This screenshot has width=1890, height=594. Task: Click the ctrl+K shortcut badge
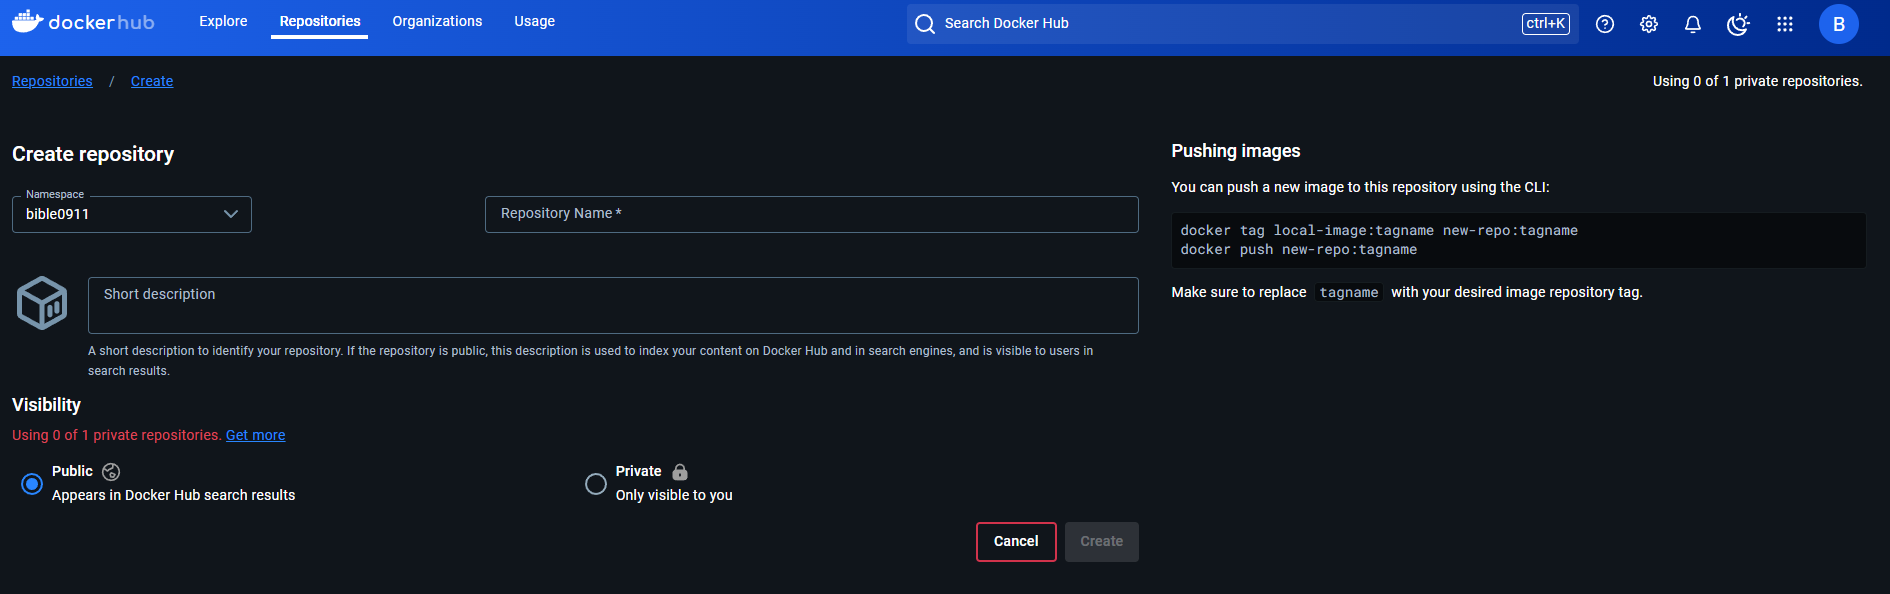coord(1546,24)
